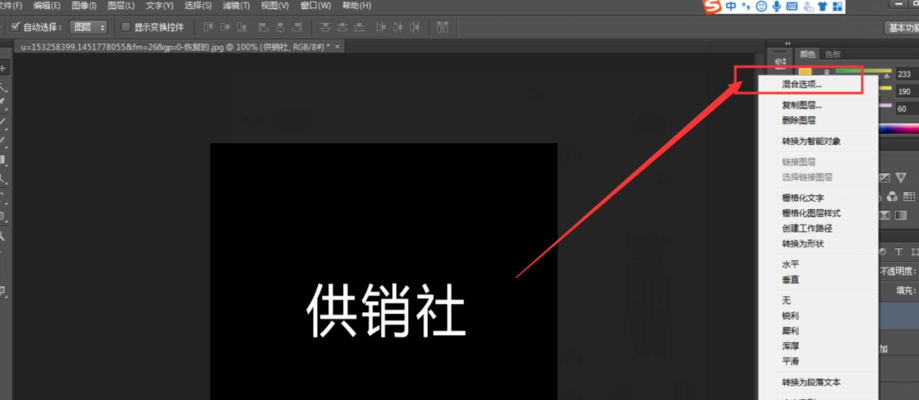This screenshot has width=919, height=400.
Task: Select 创建工作路径 menu entry
Action: pyautogui.click(x=818, y=229)
